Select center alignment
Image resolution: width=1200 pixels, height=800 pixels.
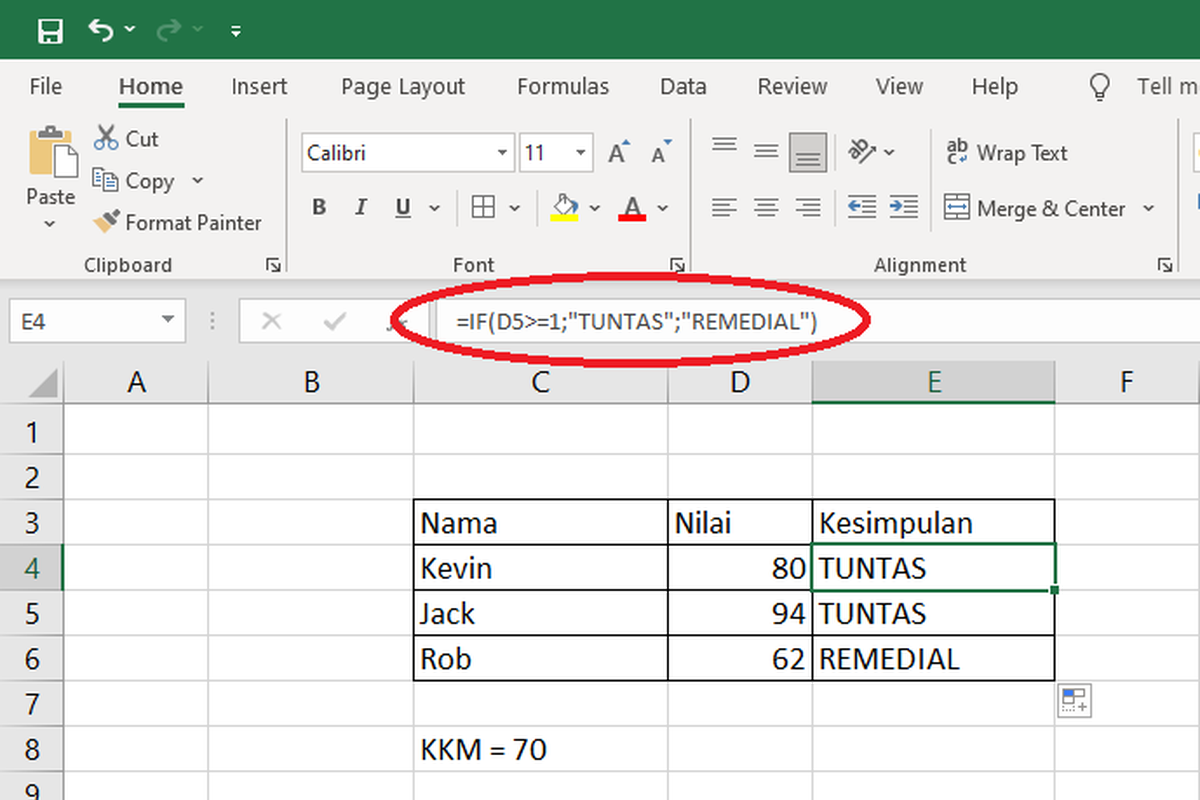click(x=765, y=207)
